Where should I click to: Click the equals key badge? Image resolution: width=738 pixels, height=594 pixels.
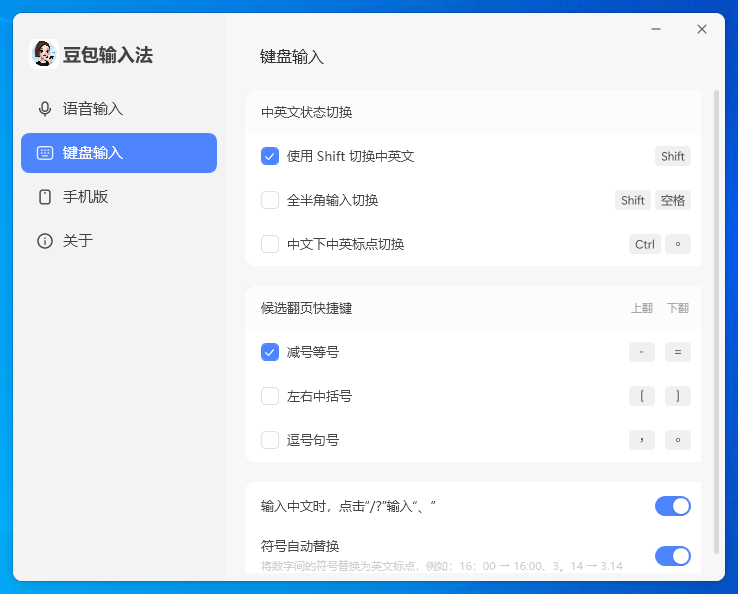pos(678,352)
